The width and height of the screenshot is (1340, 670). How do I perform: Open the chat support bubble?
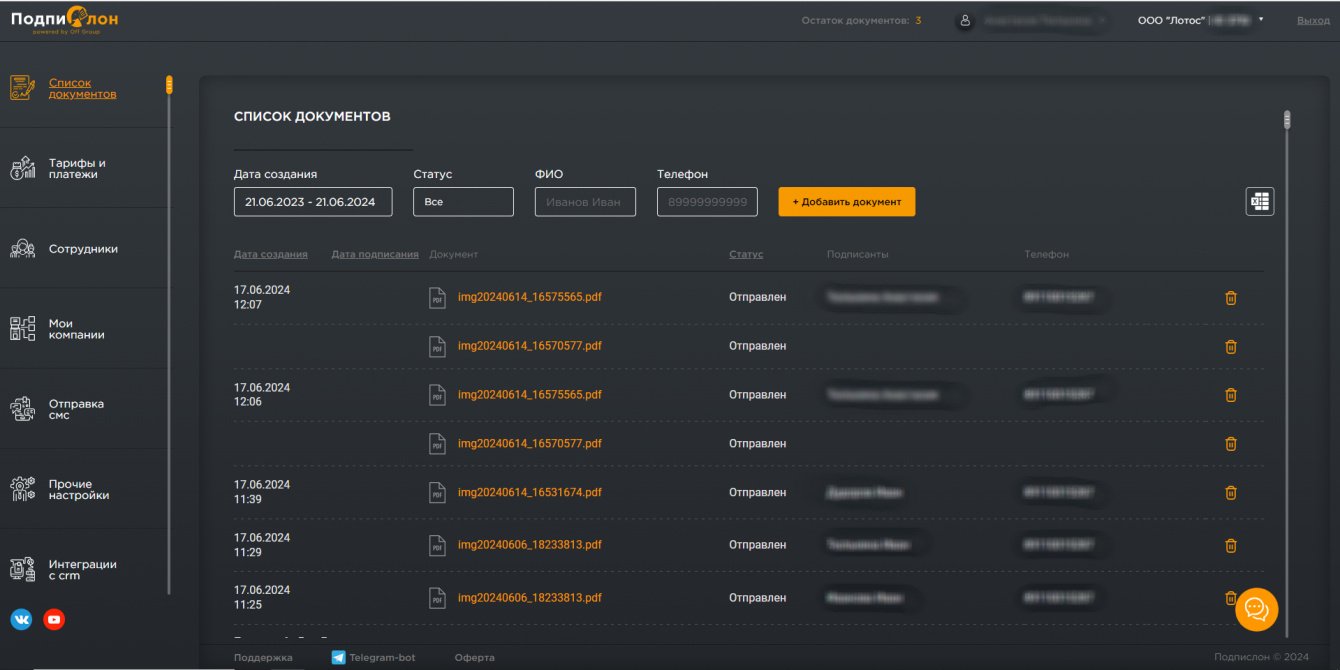[x=1256, y=609]
